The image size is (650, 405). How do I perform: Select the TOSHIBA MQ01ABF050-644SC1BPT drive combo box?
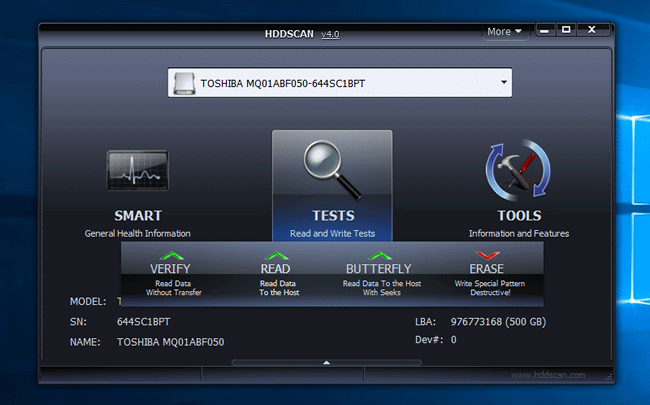[340, 83]
